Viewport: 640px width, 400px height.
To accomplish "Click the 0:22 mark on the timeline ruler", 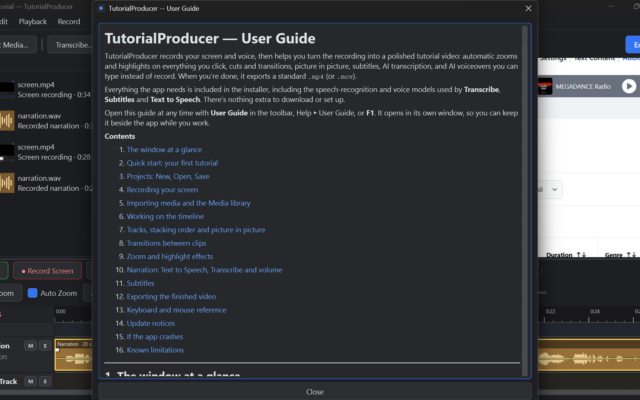I will point(550,311).
